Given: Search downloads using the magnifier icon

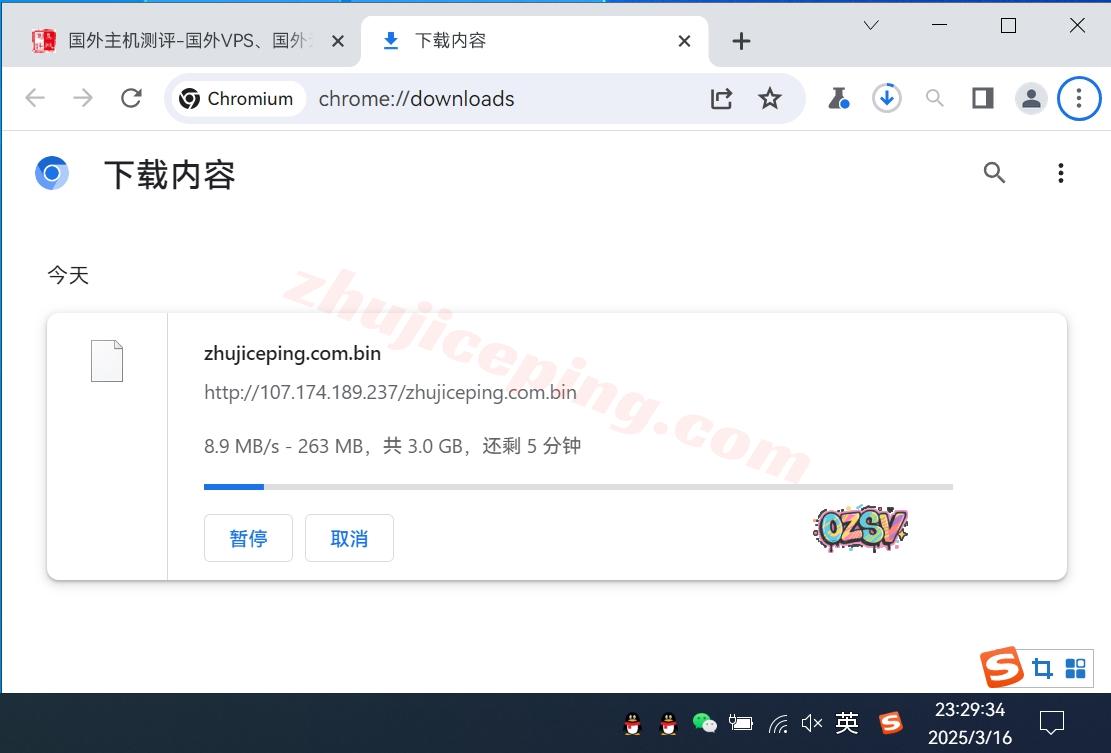Looking at the screenshot, I should coord(994,173).
